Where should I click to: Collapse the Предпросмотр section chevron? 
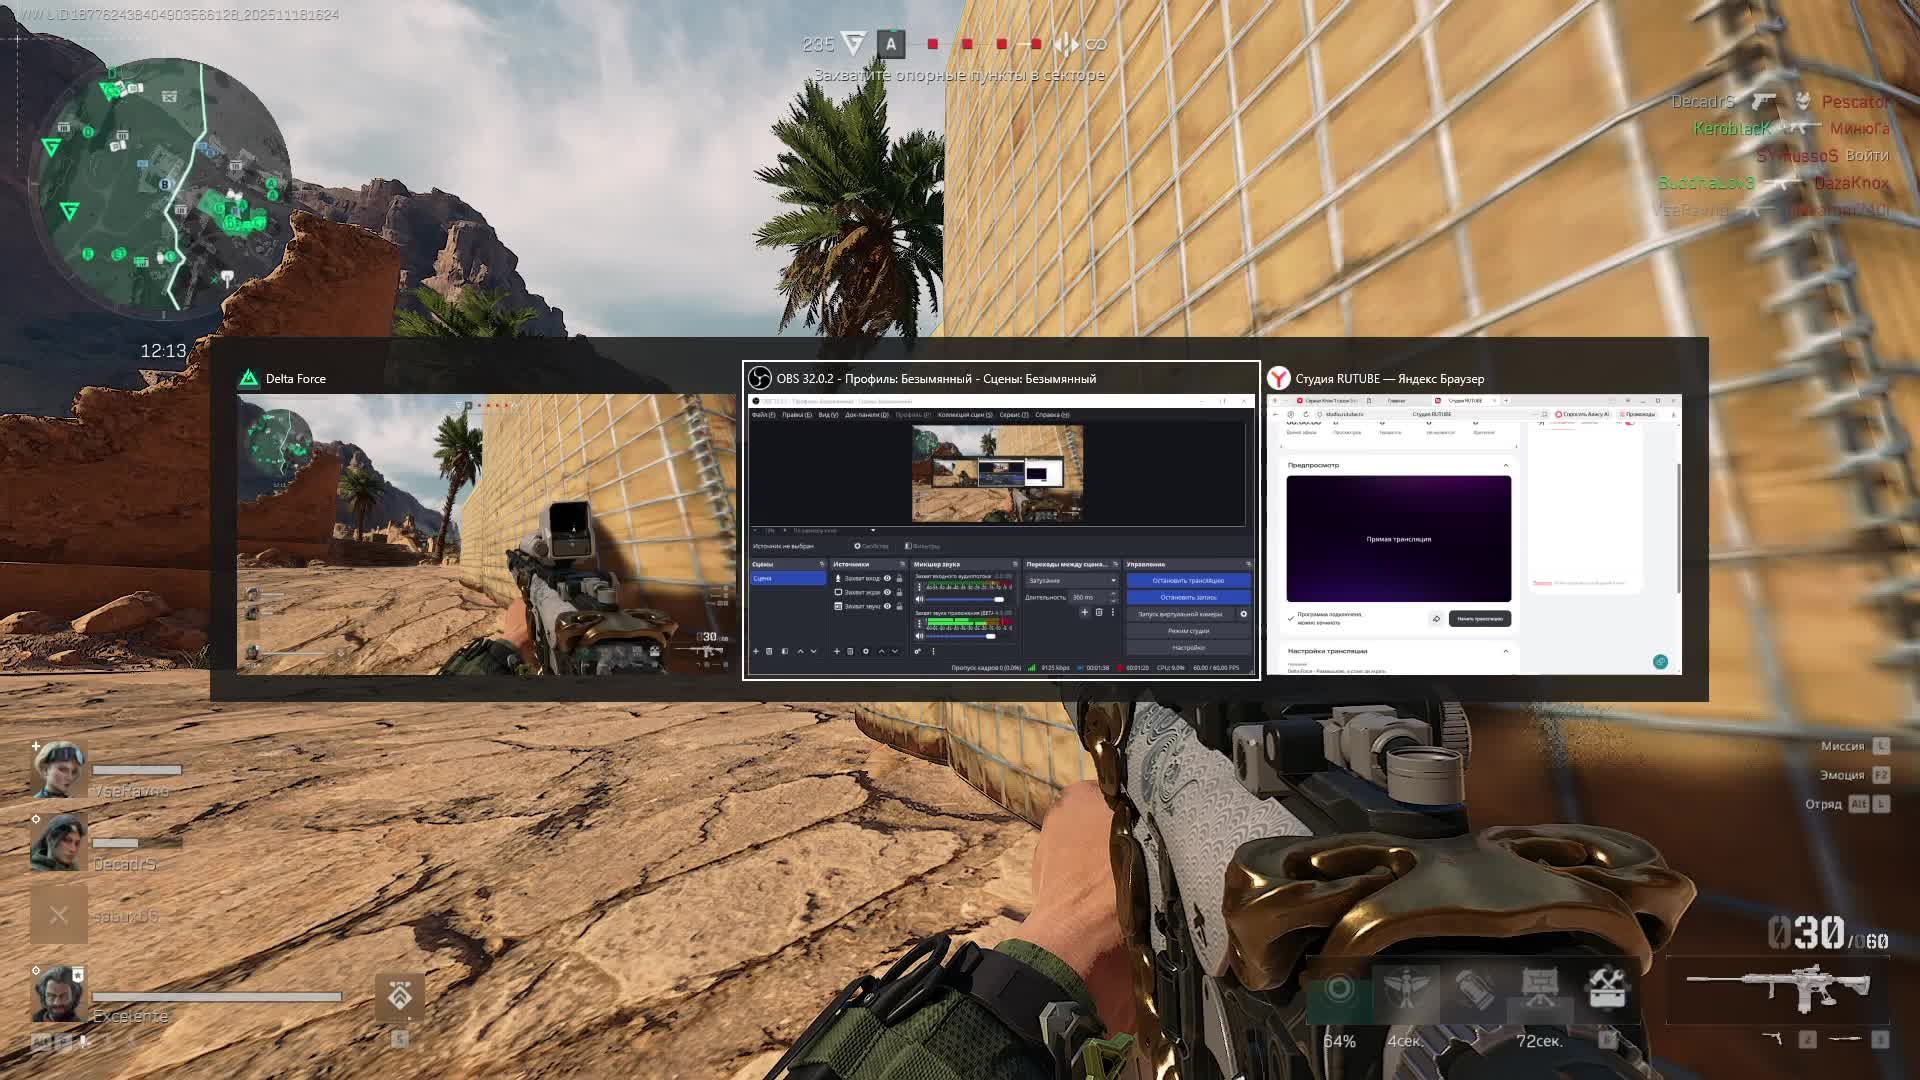(1506, 465)
